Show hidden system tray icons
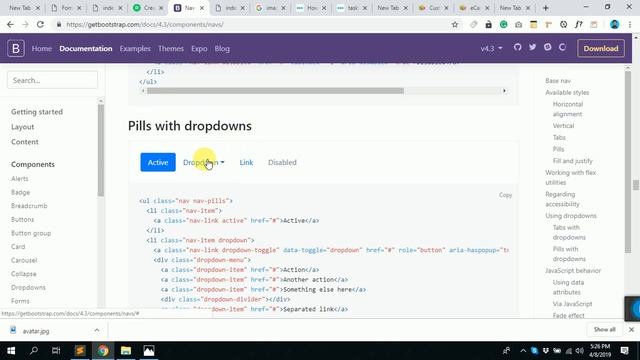 point(523,351)
